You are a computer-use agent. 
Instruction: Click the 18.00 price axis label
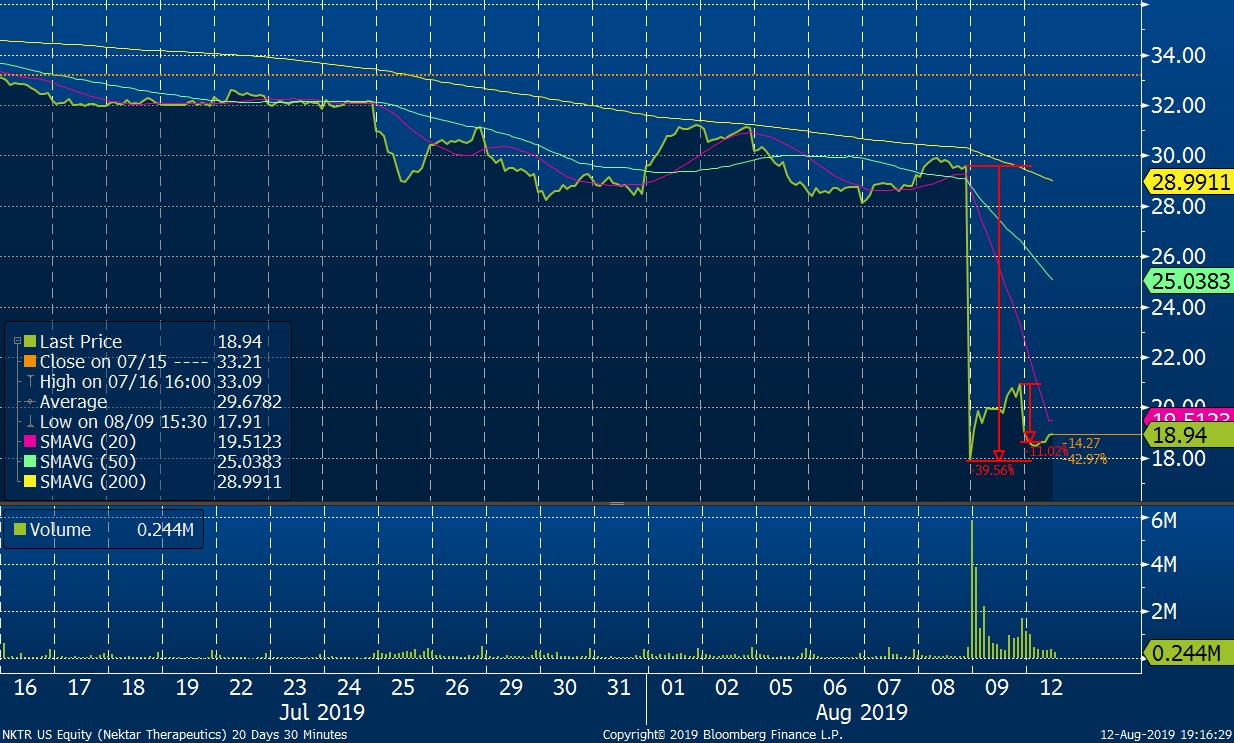pyautogui.click(x=1179, y=458)
